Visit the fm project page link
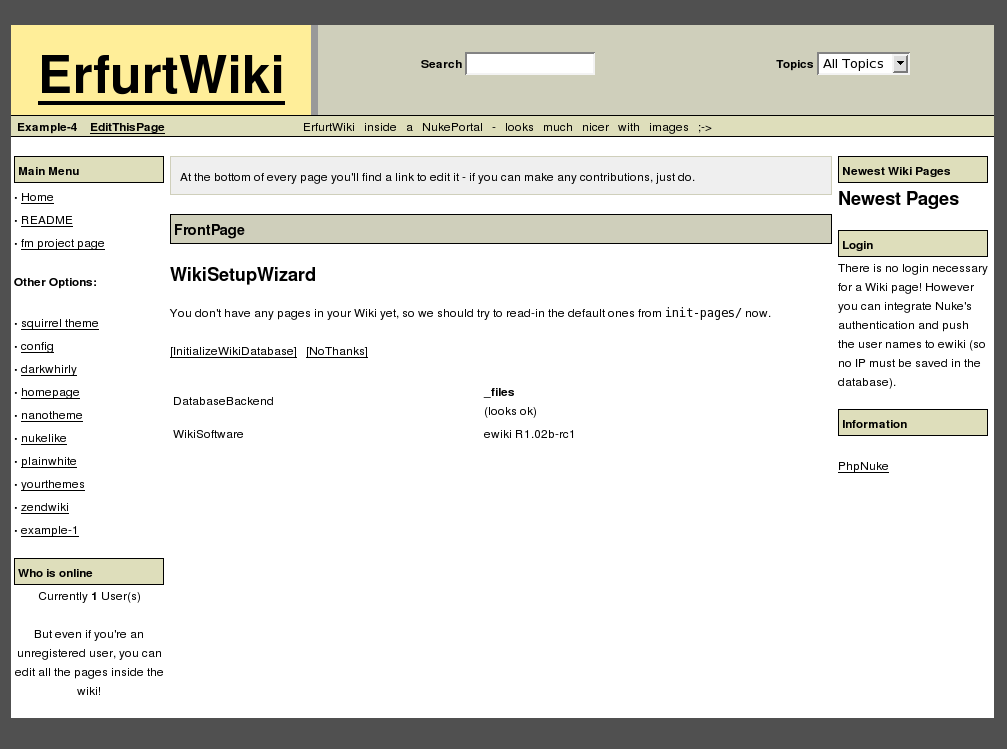The height and width of the screenshot is (749, 1007). click(x=62, y=243)
